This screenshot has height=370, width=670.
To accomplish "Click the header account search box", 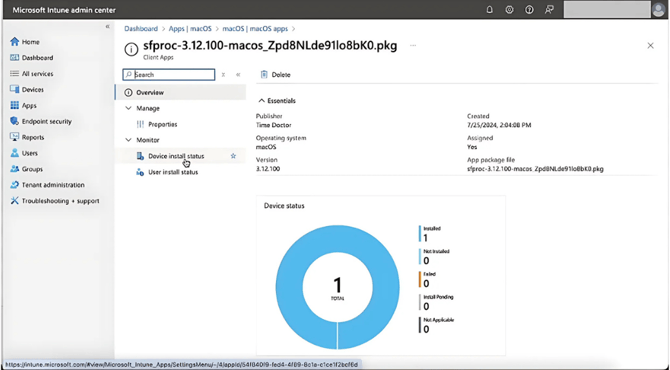I will [x=607, y=9].
